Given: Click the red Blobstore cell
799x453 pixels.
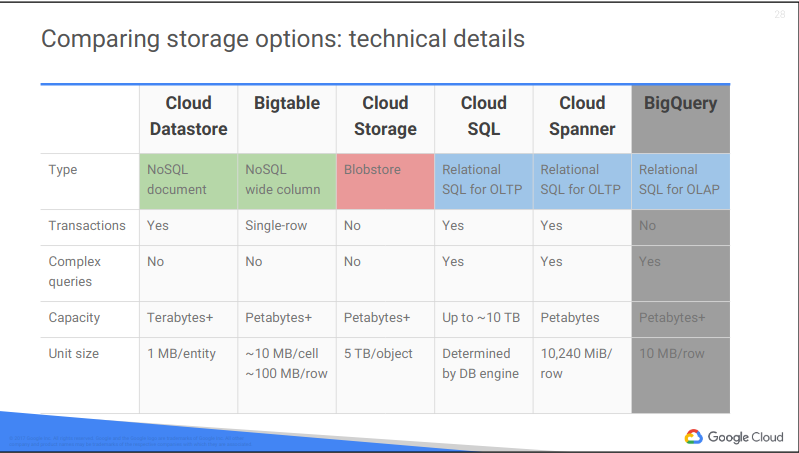Looking at the screenshot, I should coord(385,180).
